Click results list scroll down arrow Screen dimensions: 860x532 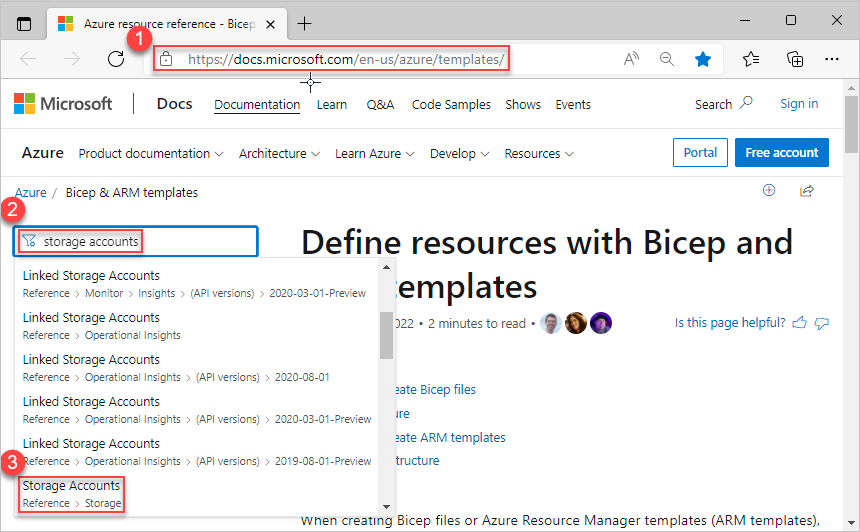tap(386, 507)
